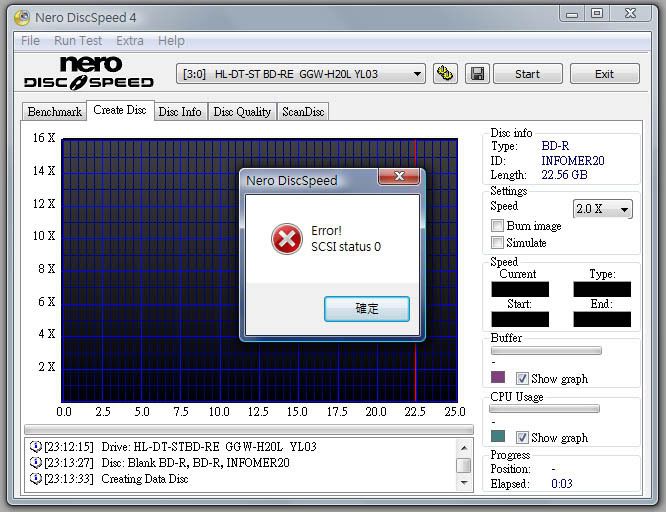The width and height of the screenshot is (666, 512).
Task: Click the 'Disc: Blank BD-R' log entry
Action: click(195, 463)
